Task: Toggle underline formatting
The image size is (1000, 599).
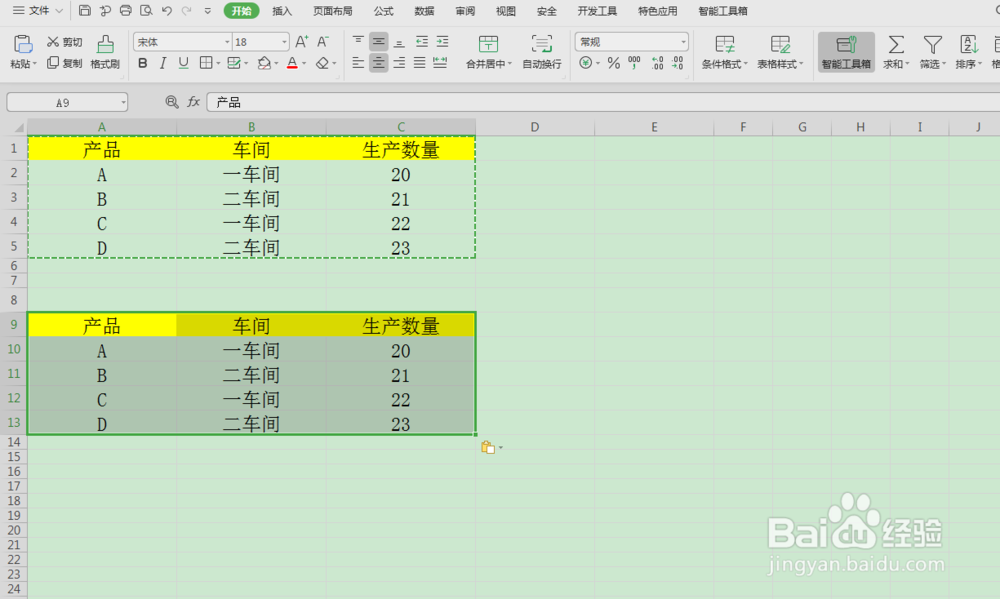Action: (x=184, y=63)
